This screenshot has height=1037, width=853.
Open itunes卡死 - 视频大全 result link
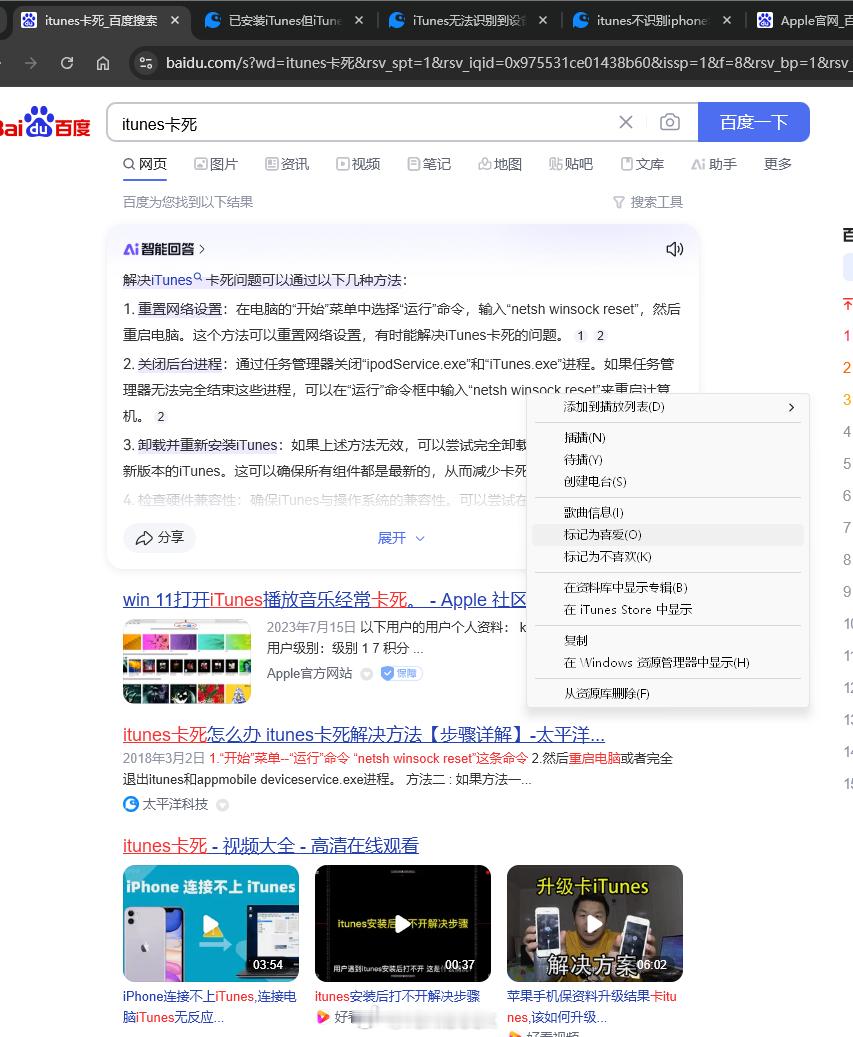270,845
